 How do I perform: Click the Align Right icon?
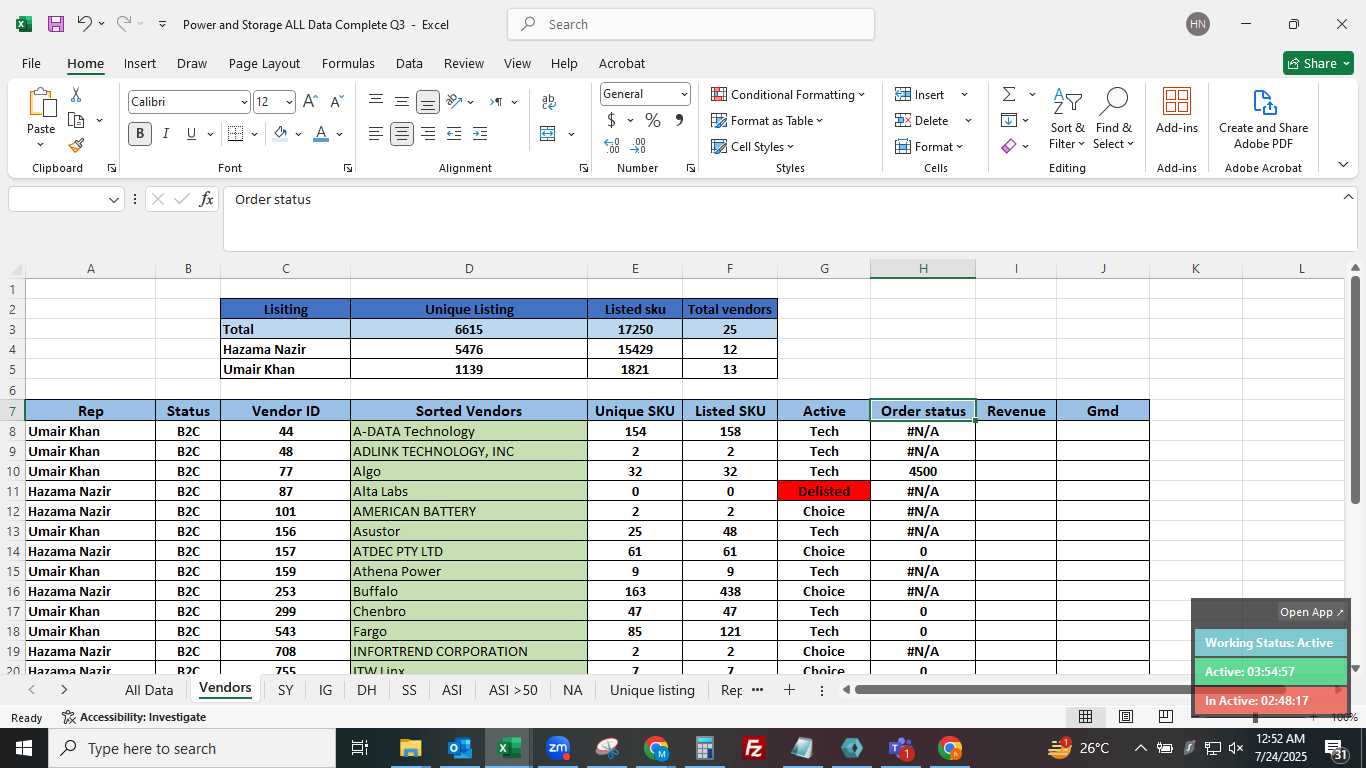tap(428, 133)
